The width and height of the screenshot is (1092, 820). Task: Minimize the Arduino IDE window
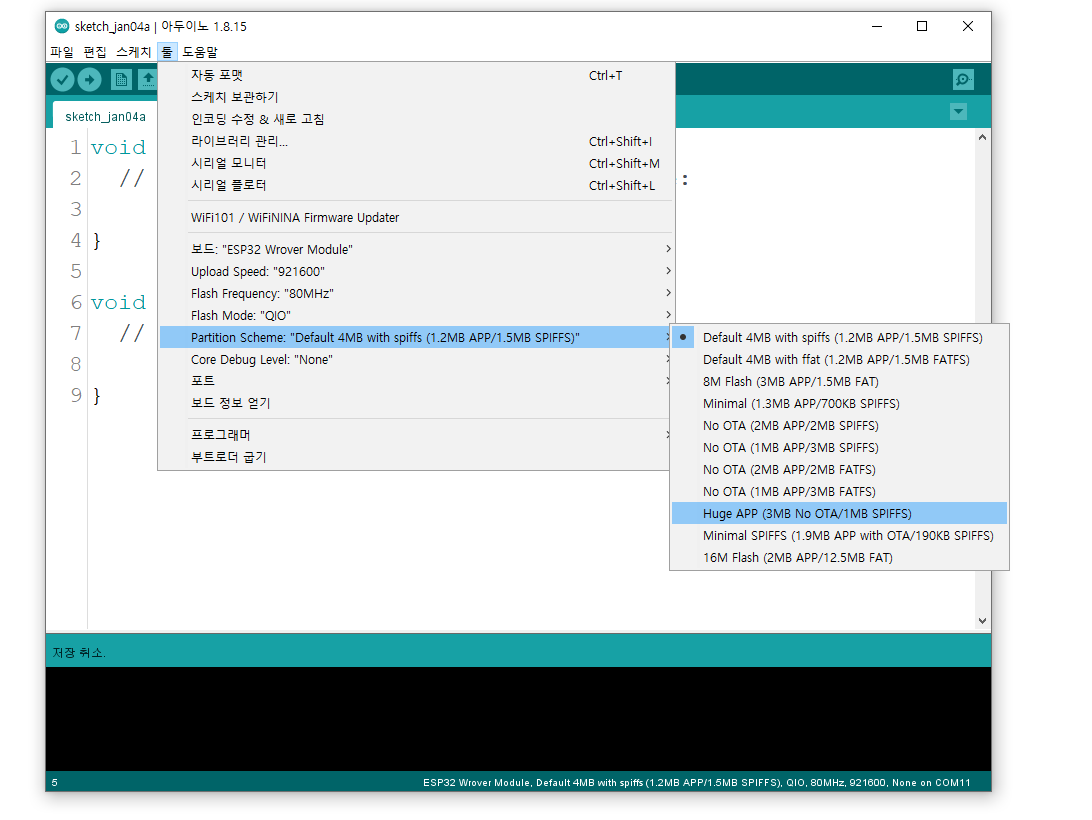click(x=877, y=26)
